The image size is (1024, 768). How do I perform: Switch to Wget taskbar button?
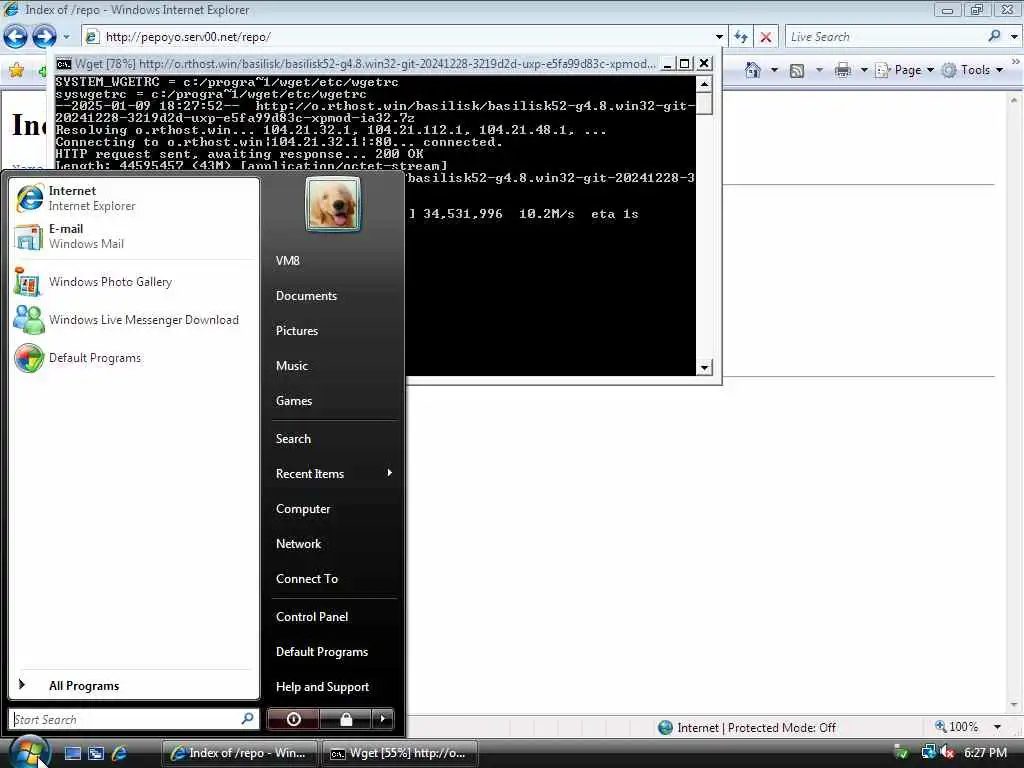399,753
